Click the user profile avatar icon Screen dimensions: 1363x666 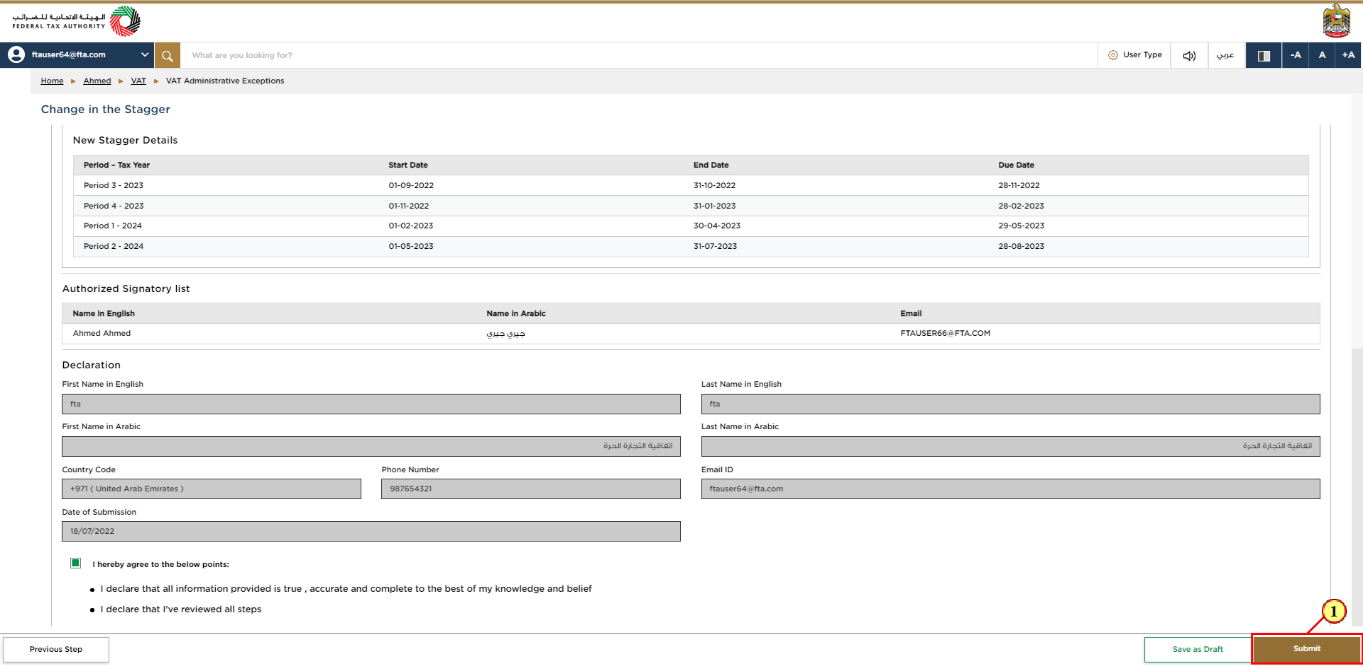tap(16, 55)
